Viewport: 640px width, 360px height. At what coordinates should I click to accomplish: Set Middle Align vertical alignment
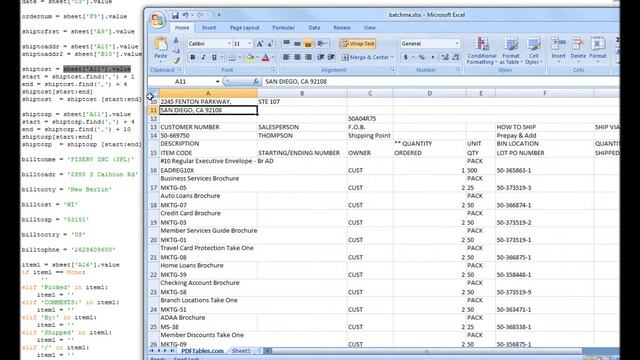(297, 43)
